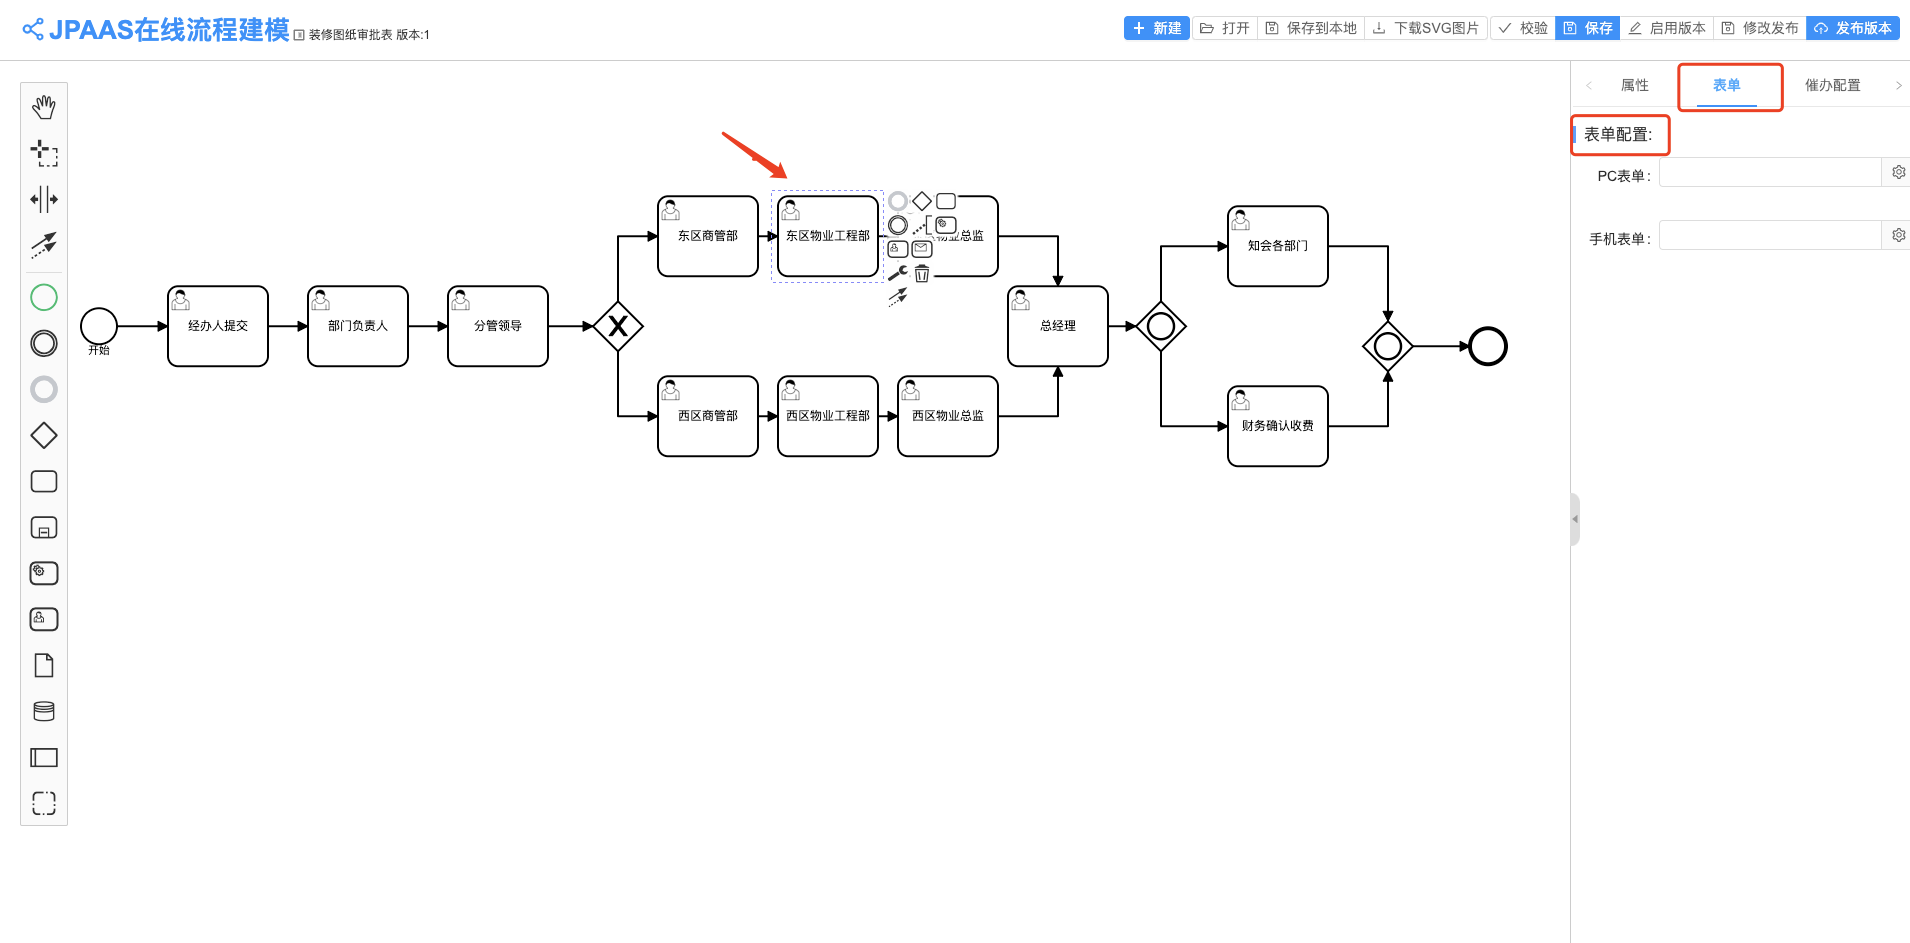The image size is (1910, 943).
Task: Select the 部门负责人 task node
Action: coord(358,326)
